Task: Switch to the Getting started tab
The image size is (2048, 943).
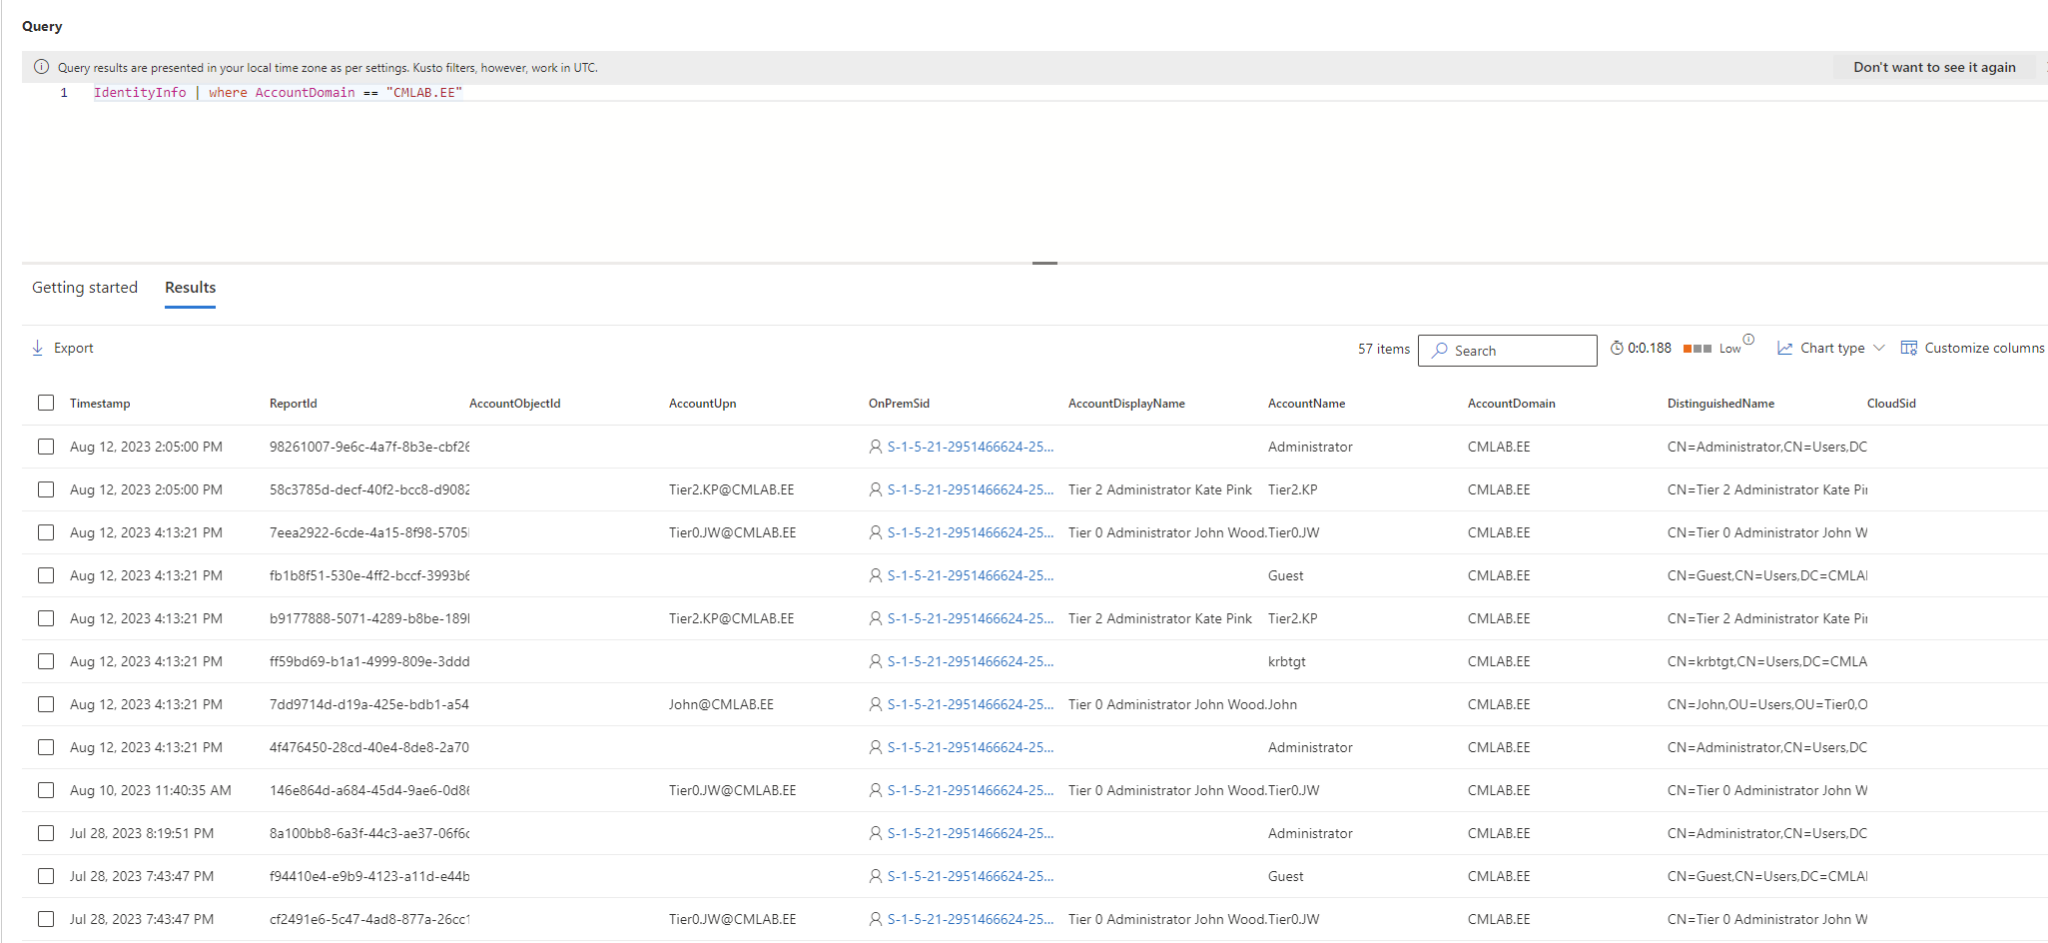Action: tap(85, 288)
